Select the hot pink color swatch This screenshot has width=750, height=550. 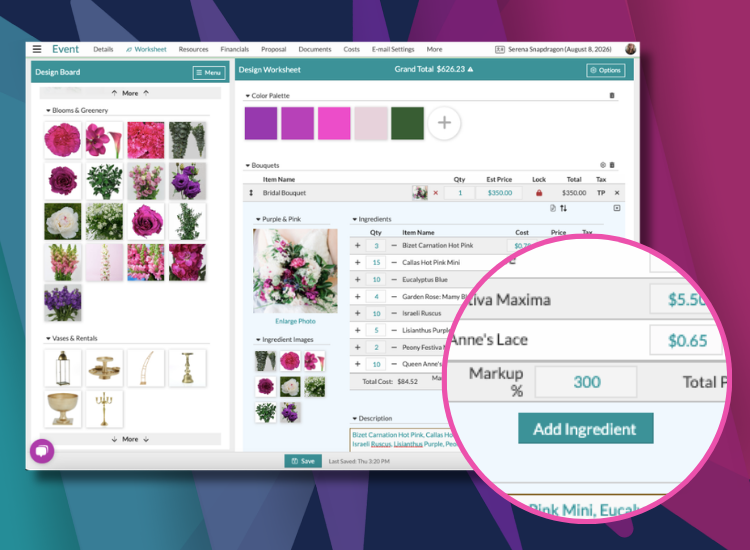[x=334, y=123]
